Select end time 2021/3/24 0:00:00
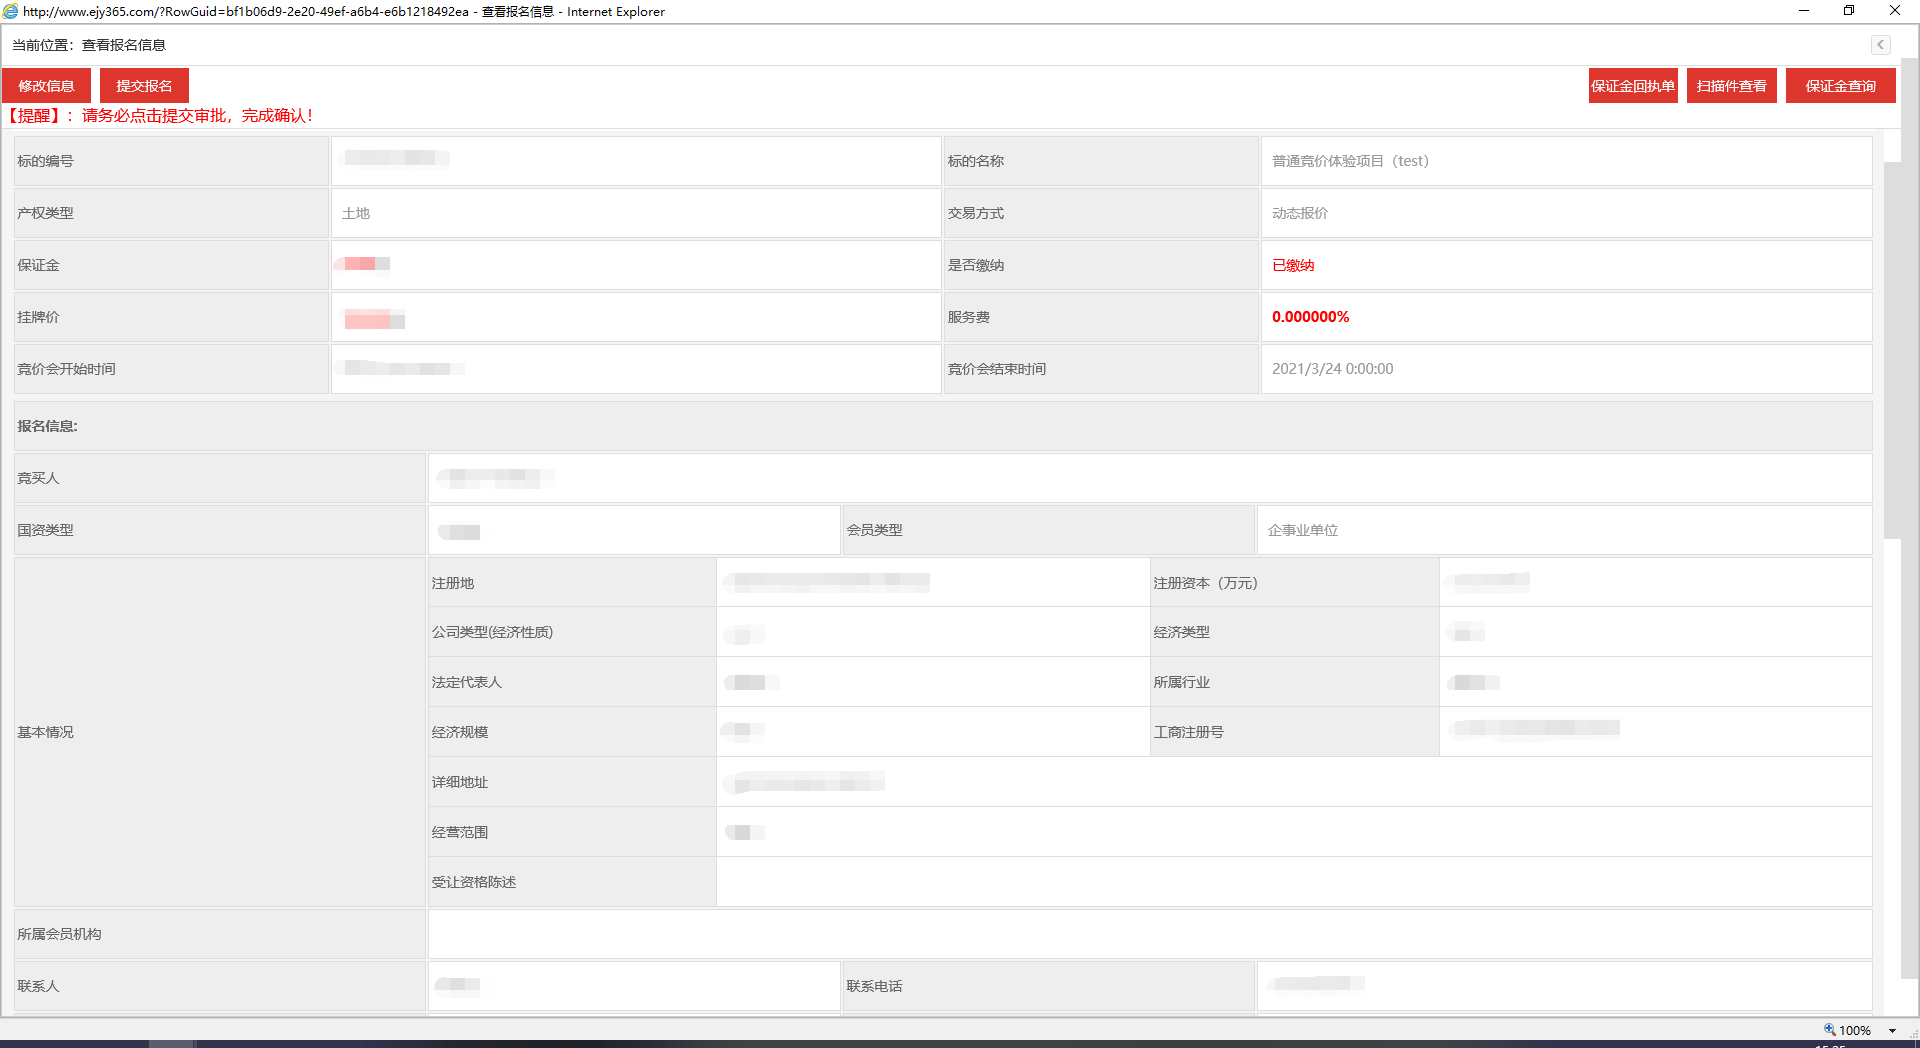Screen dimensions: 1920x1048 coord(1332,369)
